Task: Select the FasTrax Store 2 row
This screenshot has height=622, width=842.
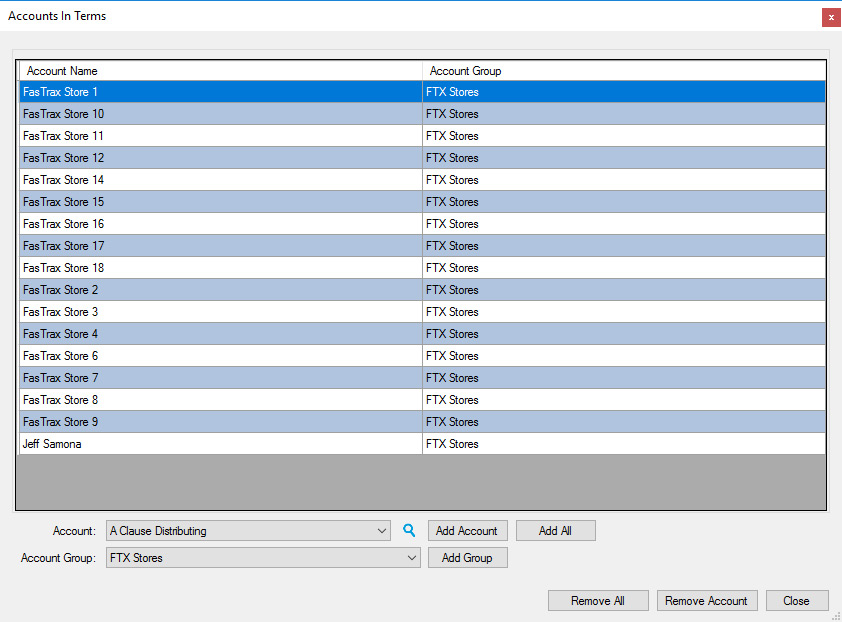Action: point(423,290)
